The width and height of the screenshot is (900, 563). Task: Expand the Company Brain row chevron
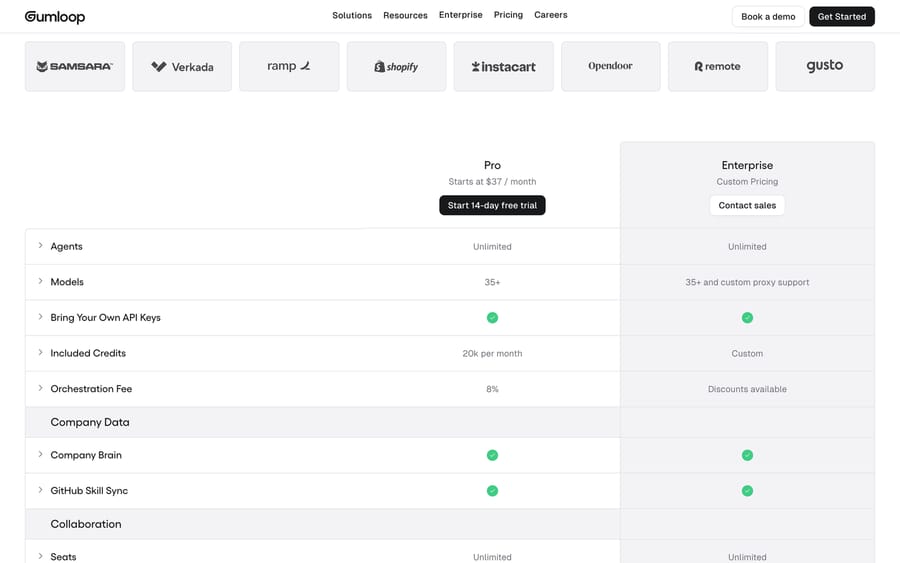[x=40, y=455]
